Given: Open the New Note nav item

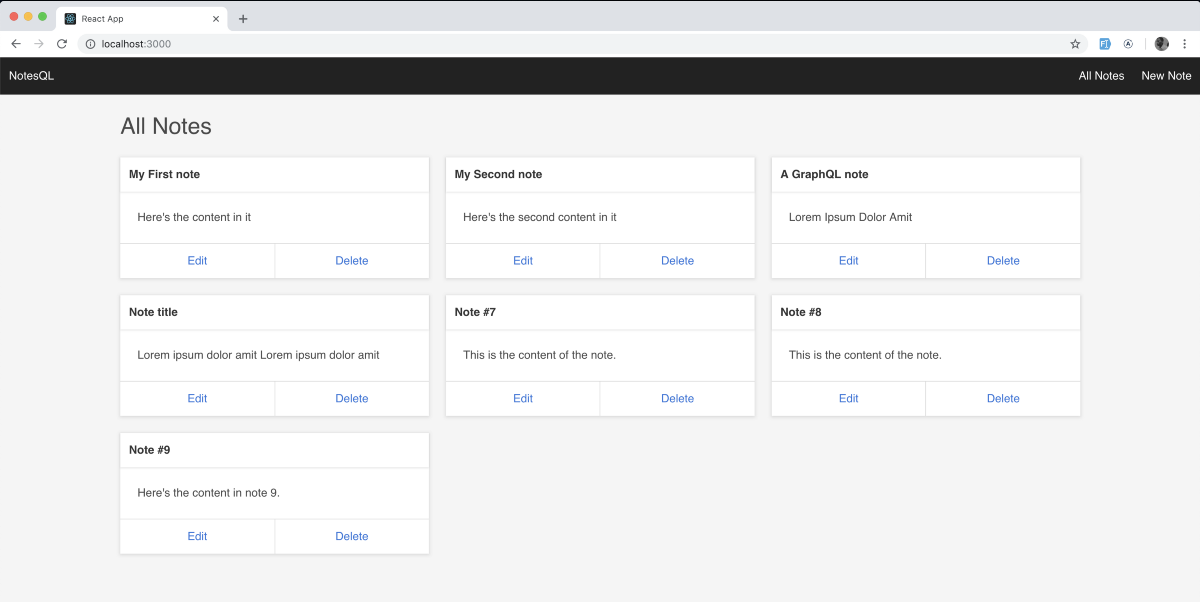Looking at the screenshot, I should [1166, 76].
